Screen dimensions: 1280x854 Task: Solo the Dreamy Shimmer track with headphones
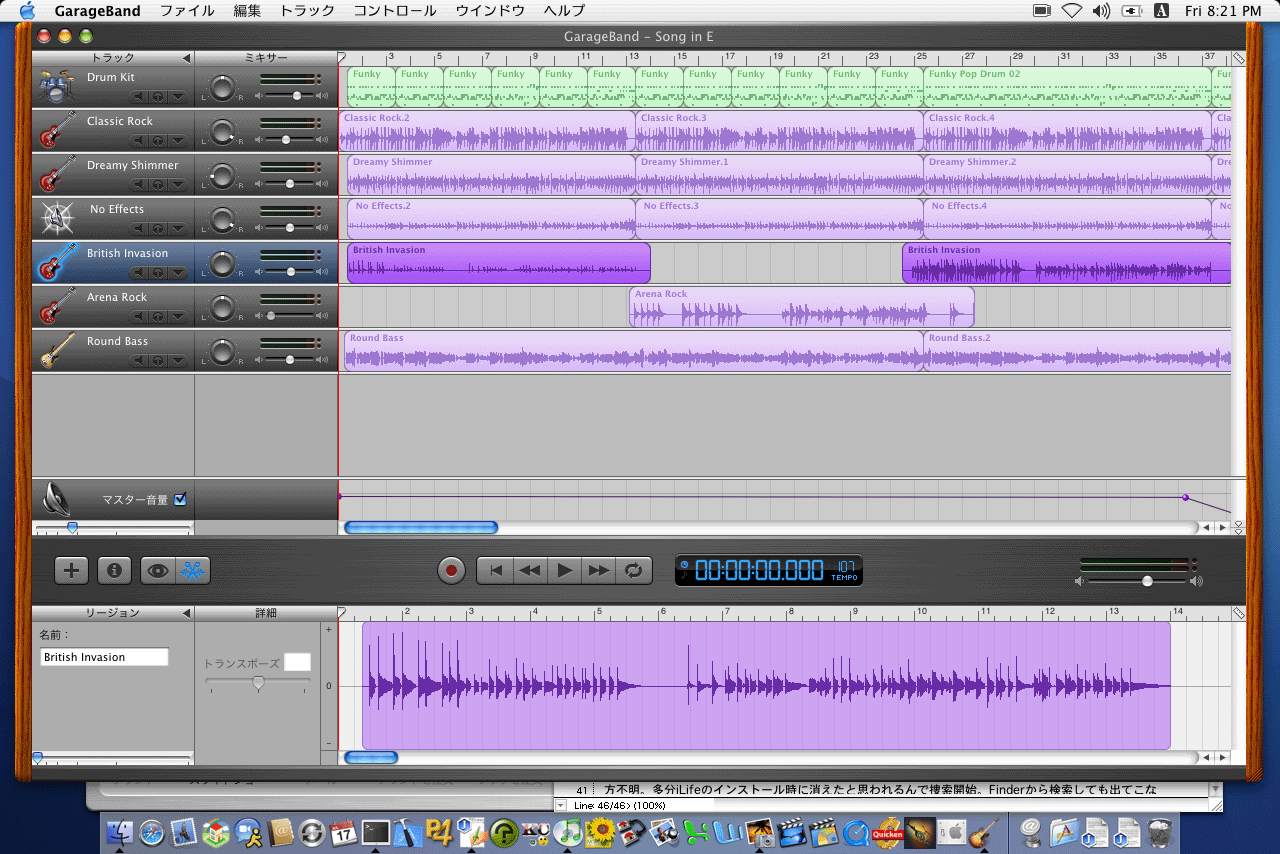point(158,185)
